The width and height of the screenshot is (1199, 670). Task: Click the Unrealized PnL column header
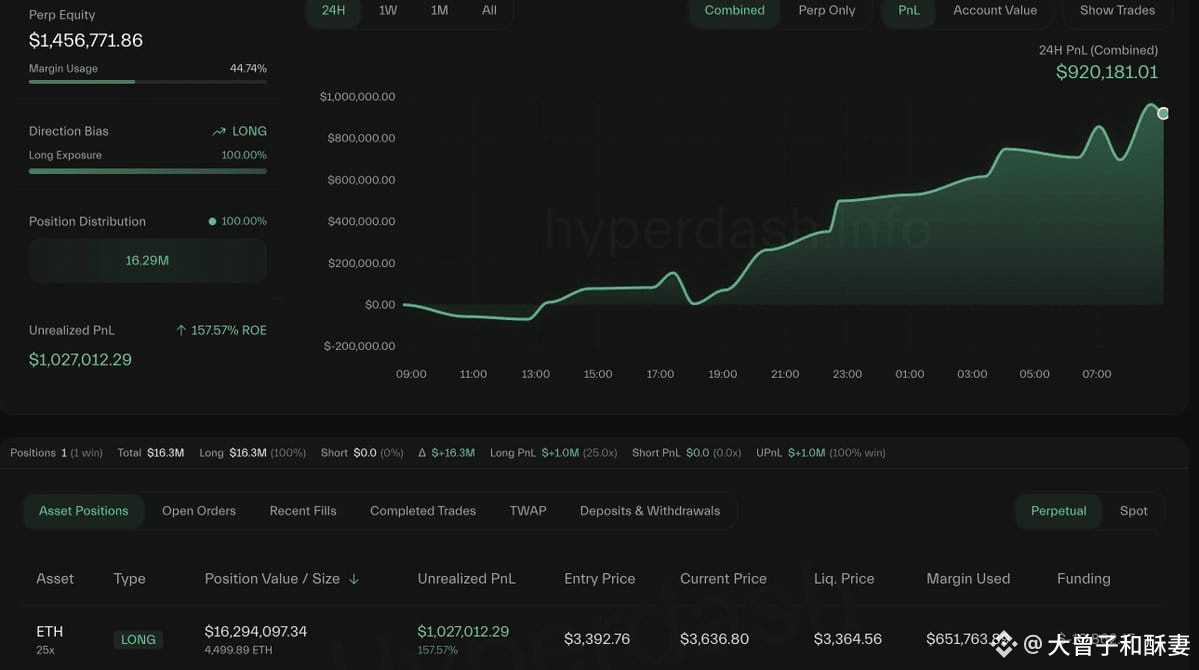point(466,579)
